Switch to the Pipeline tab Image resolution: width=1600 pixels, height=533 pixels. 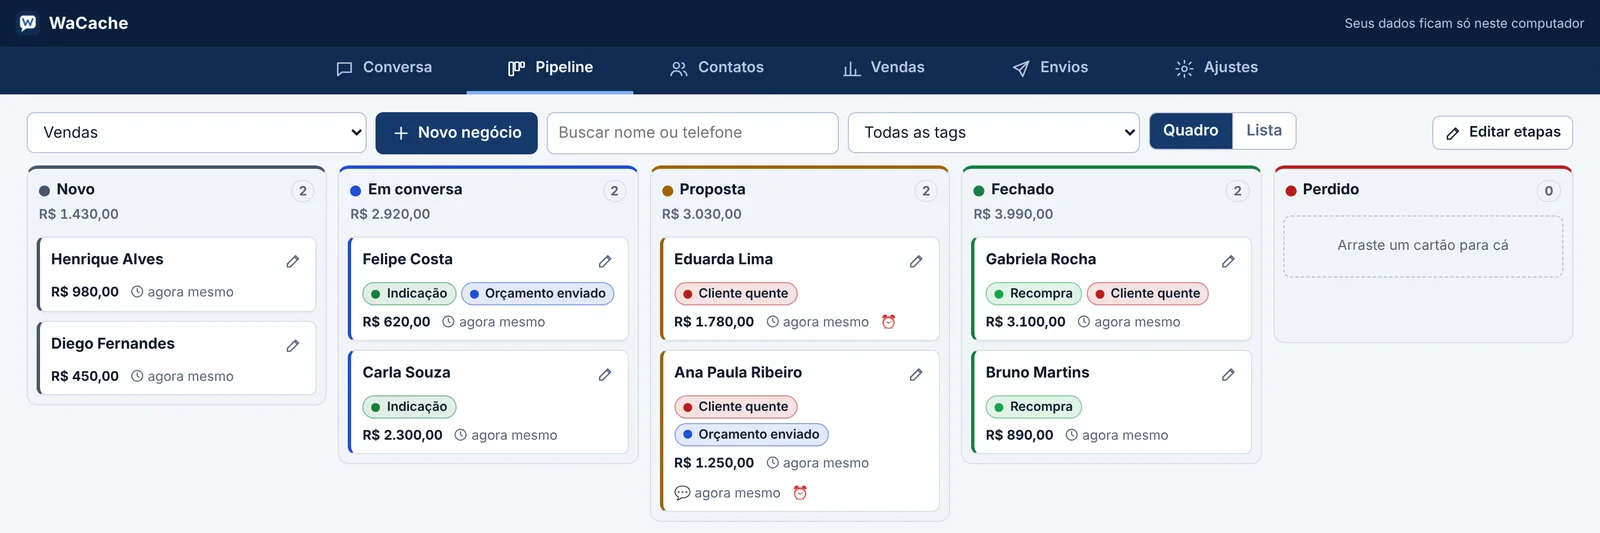(x=550, y=68)
